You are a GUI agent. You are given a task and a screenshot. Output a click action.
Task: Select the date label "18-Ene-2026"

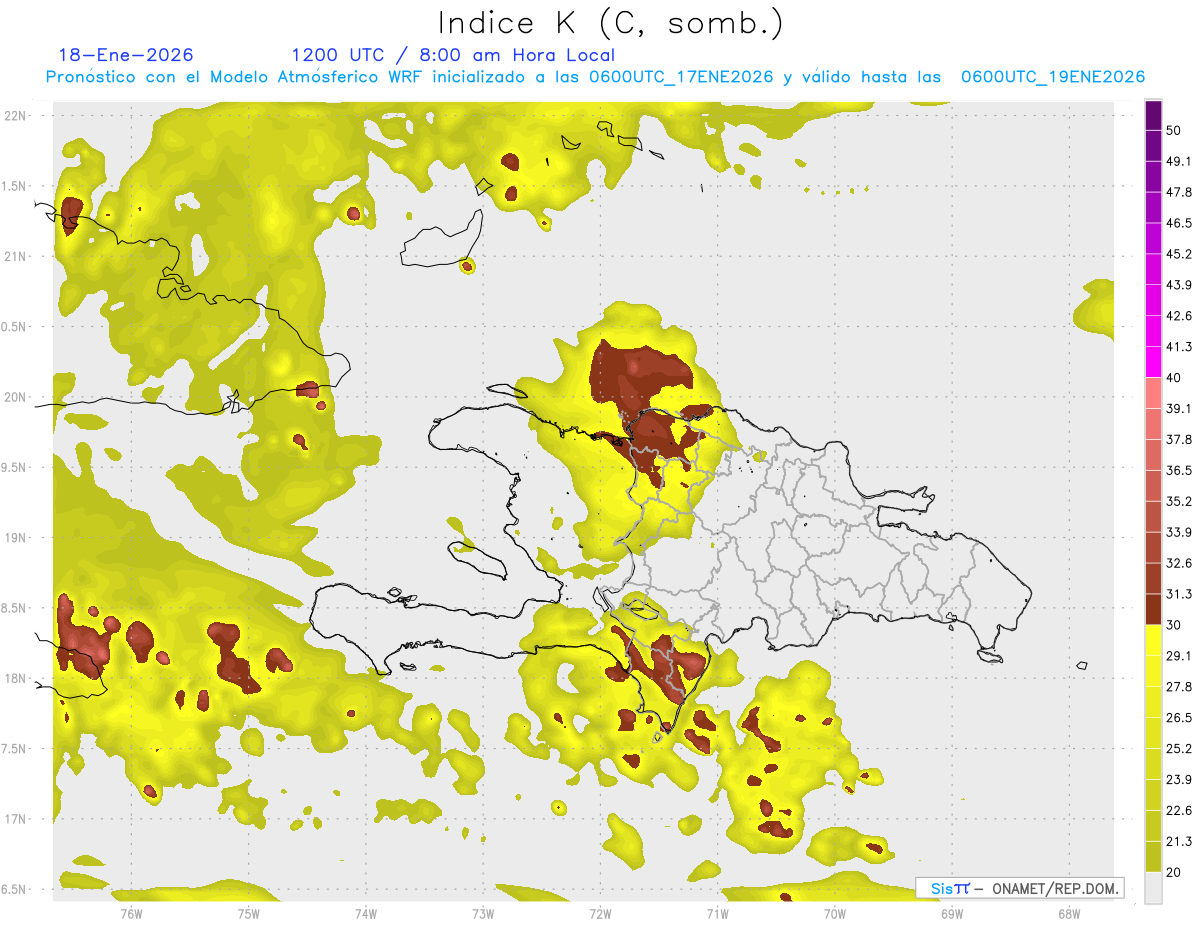pyautogui.click(x=126, y=55)
